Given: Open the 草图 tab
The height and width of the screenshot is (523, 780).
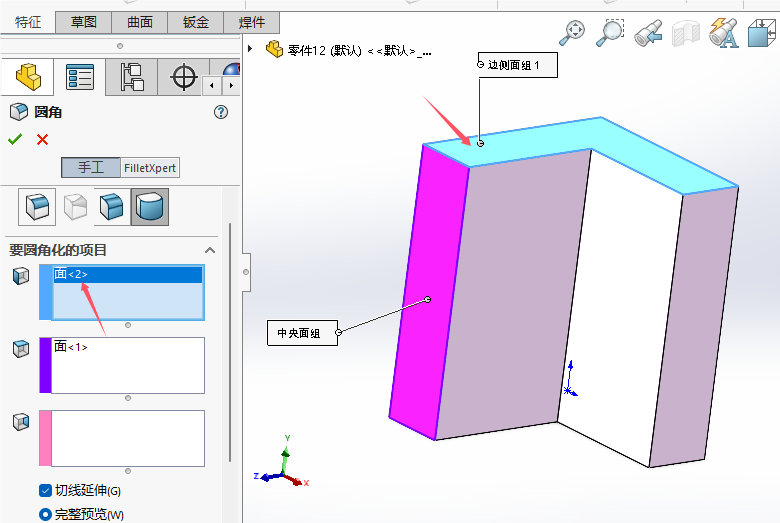Looking at the screenshot, I should pos(84,22).
